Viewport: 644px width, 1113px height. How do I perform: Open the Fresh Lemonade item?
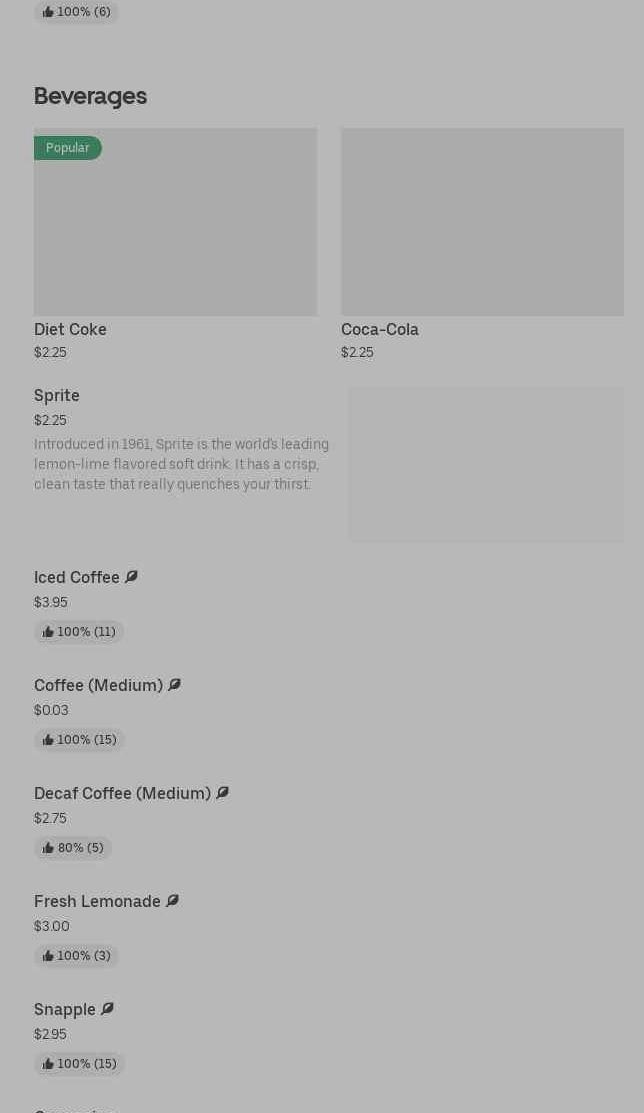tap(97, 901)
